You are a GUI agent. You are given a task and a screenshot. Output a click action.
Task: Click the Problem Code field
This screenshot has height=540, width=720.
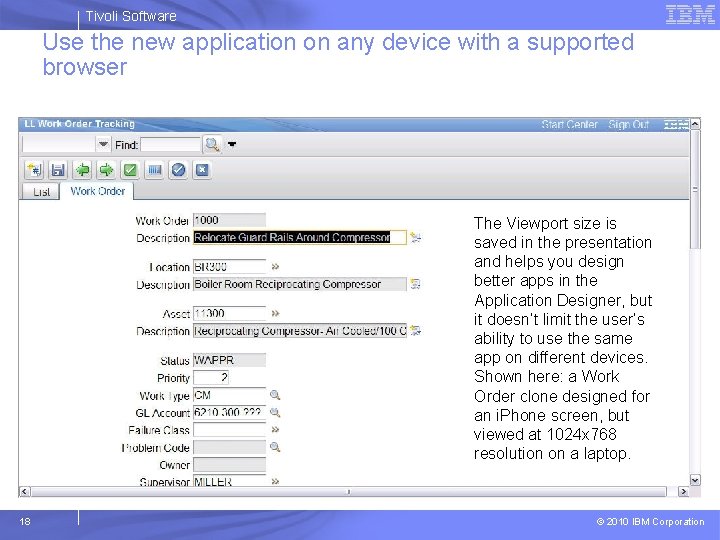coord(229,447)
